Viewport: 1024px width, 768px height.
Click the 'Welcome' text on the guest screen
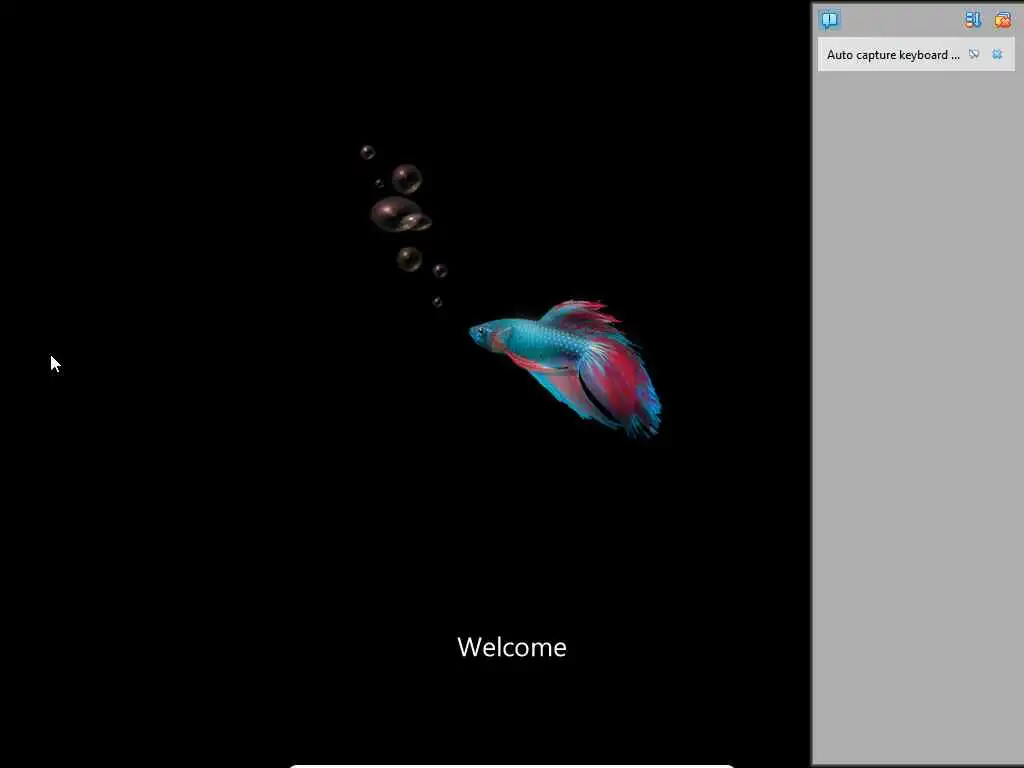pos(512,647)
